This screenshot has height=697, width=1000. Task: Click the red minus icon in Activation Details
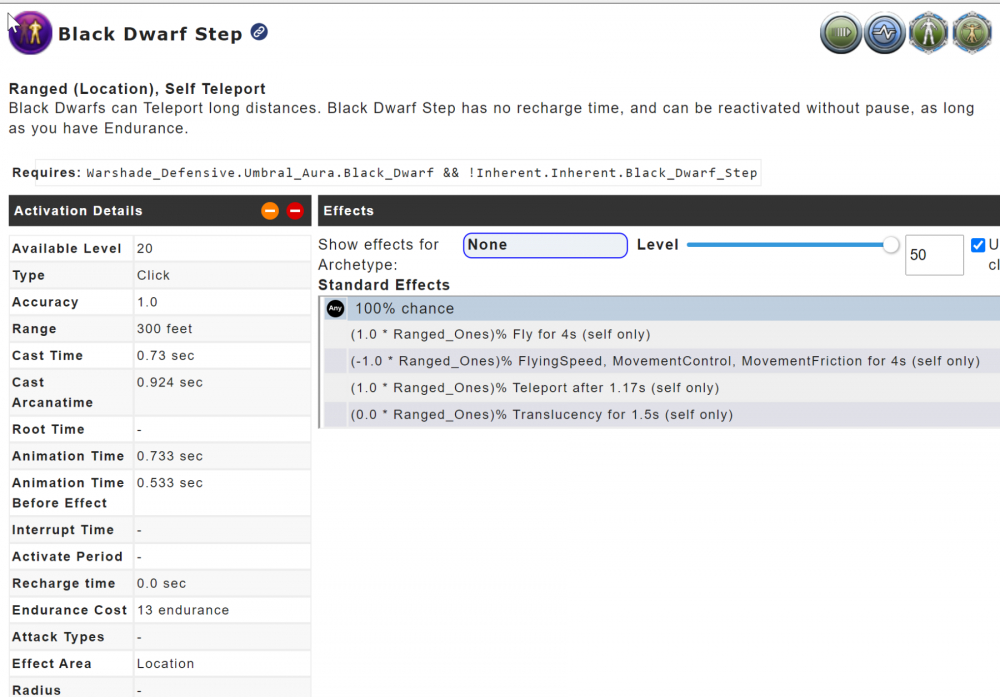pos(295,211)
